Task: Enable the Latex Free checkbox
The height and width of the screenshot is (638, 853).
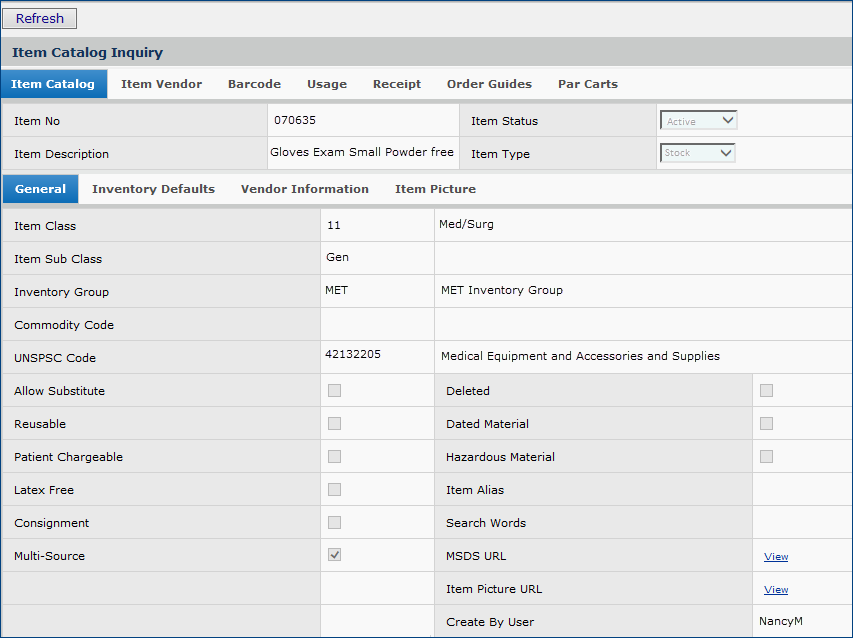Action: [x=335, y=490]
